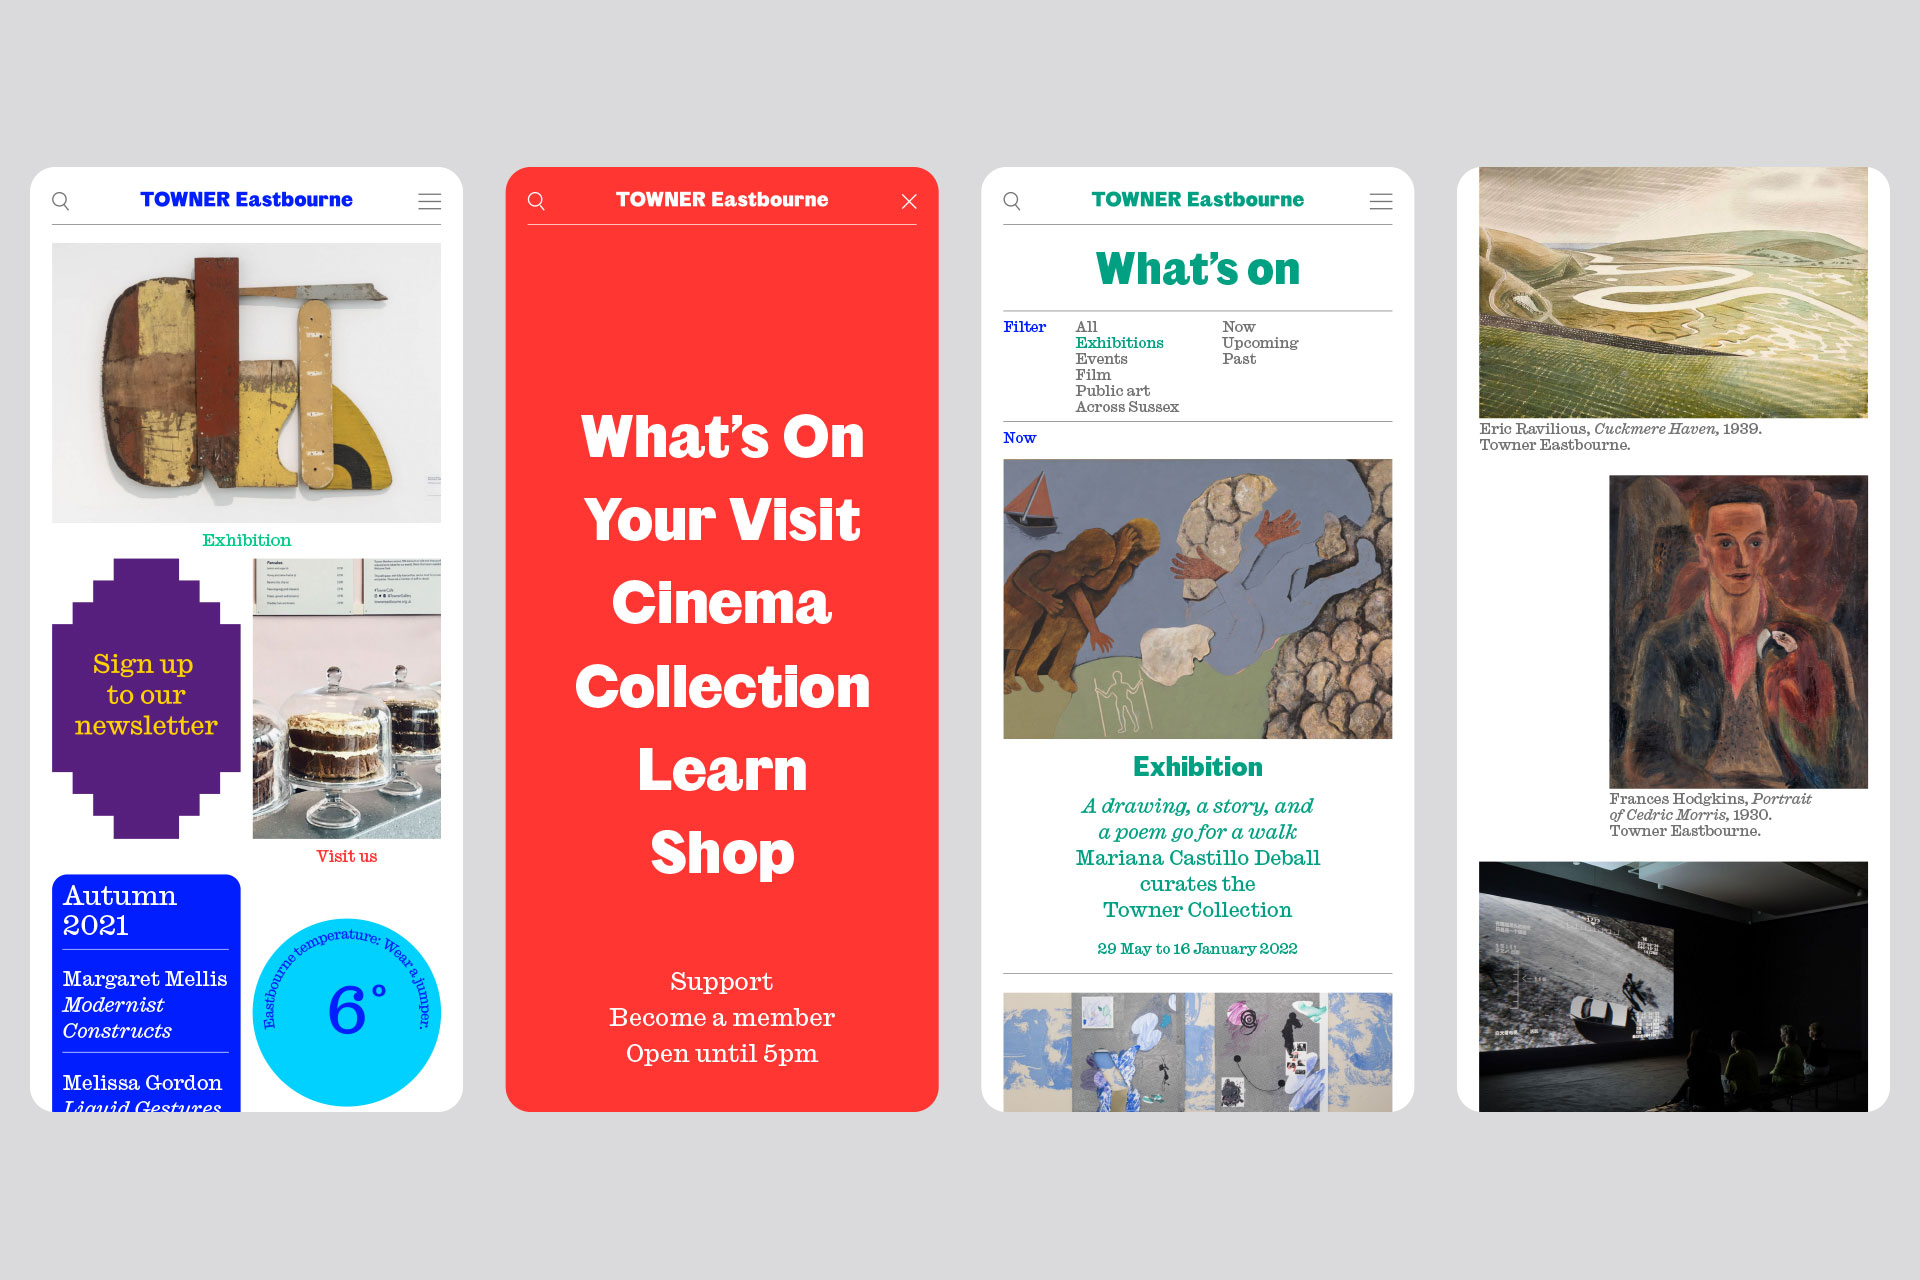Click search icon on blue Towner screen
Image resolution: width=1920 pixels, height=1280 pixels.
point(61,201)
